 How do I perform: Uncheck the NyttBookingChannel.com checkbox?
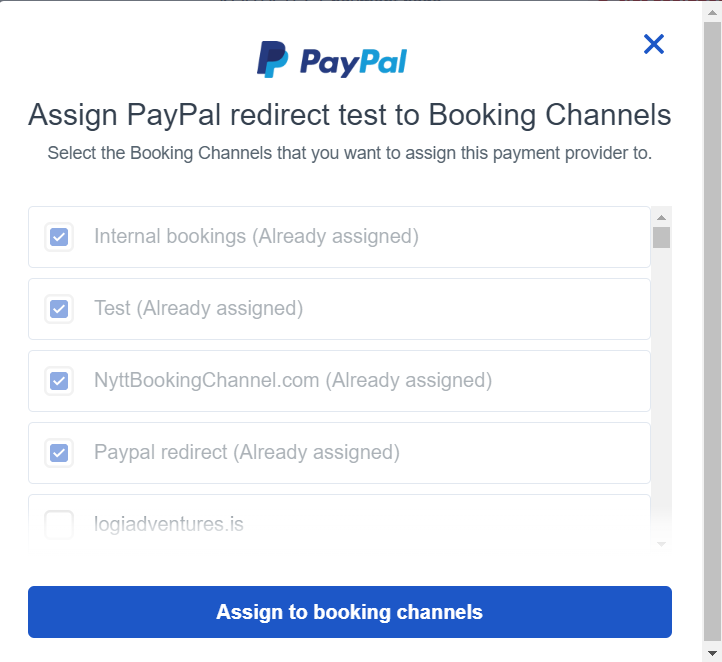pyautogui.click(x=59, y=381)
